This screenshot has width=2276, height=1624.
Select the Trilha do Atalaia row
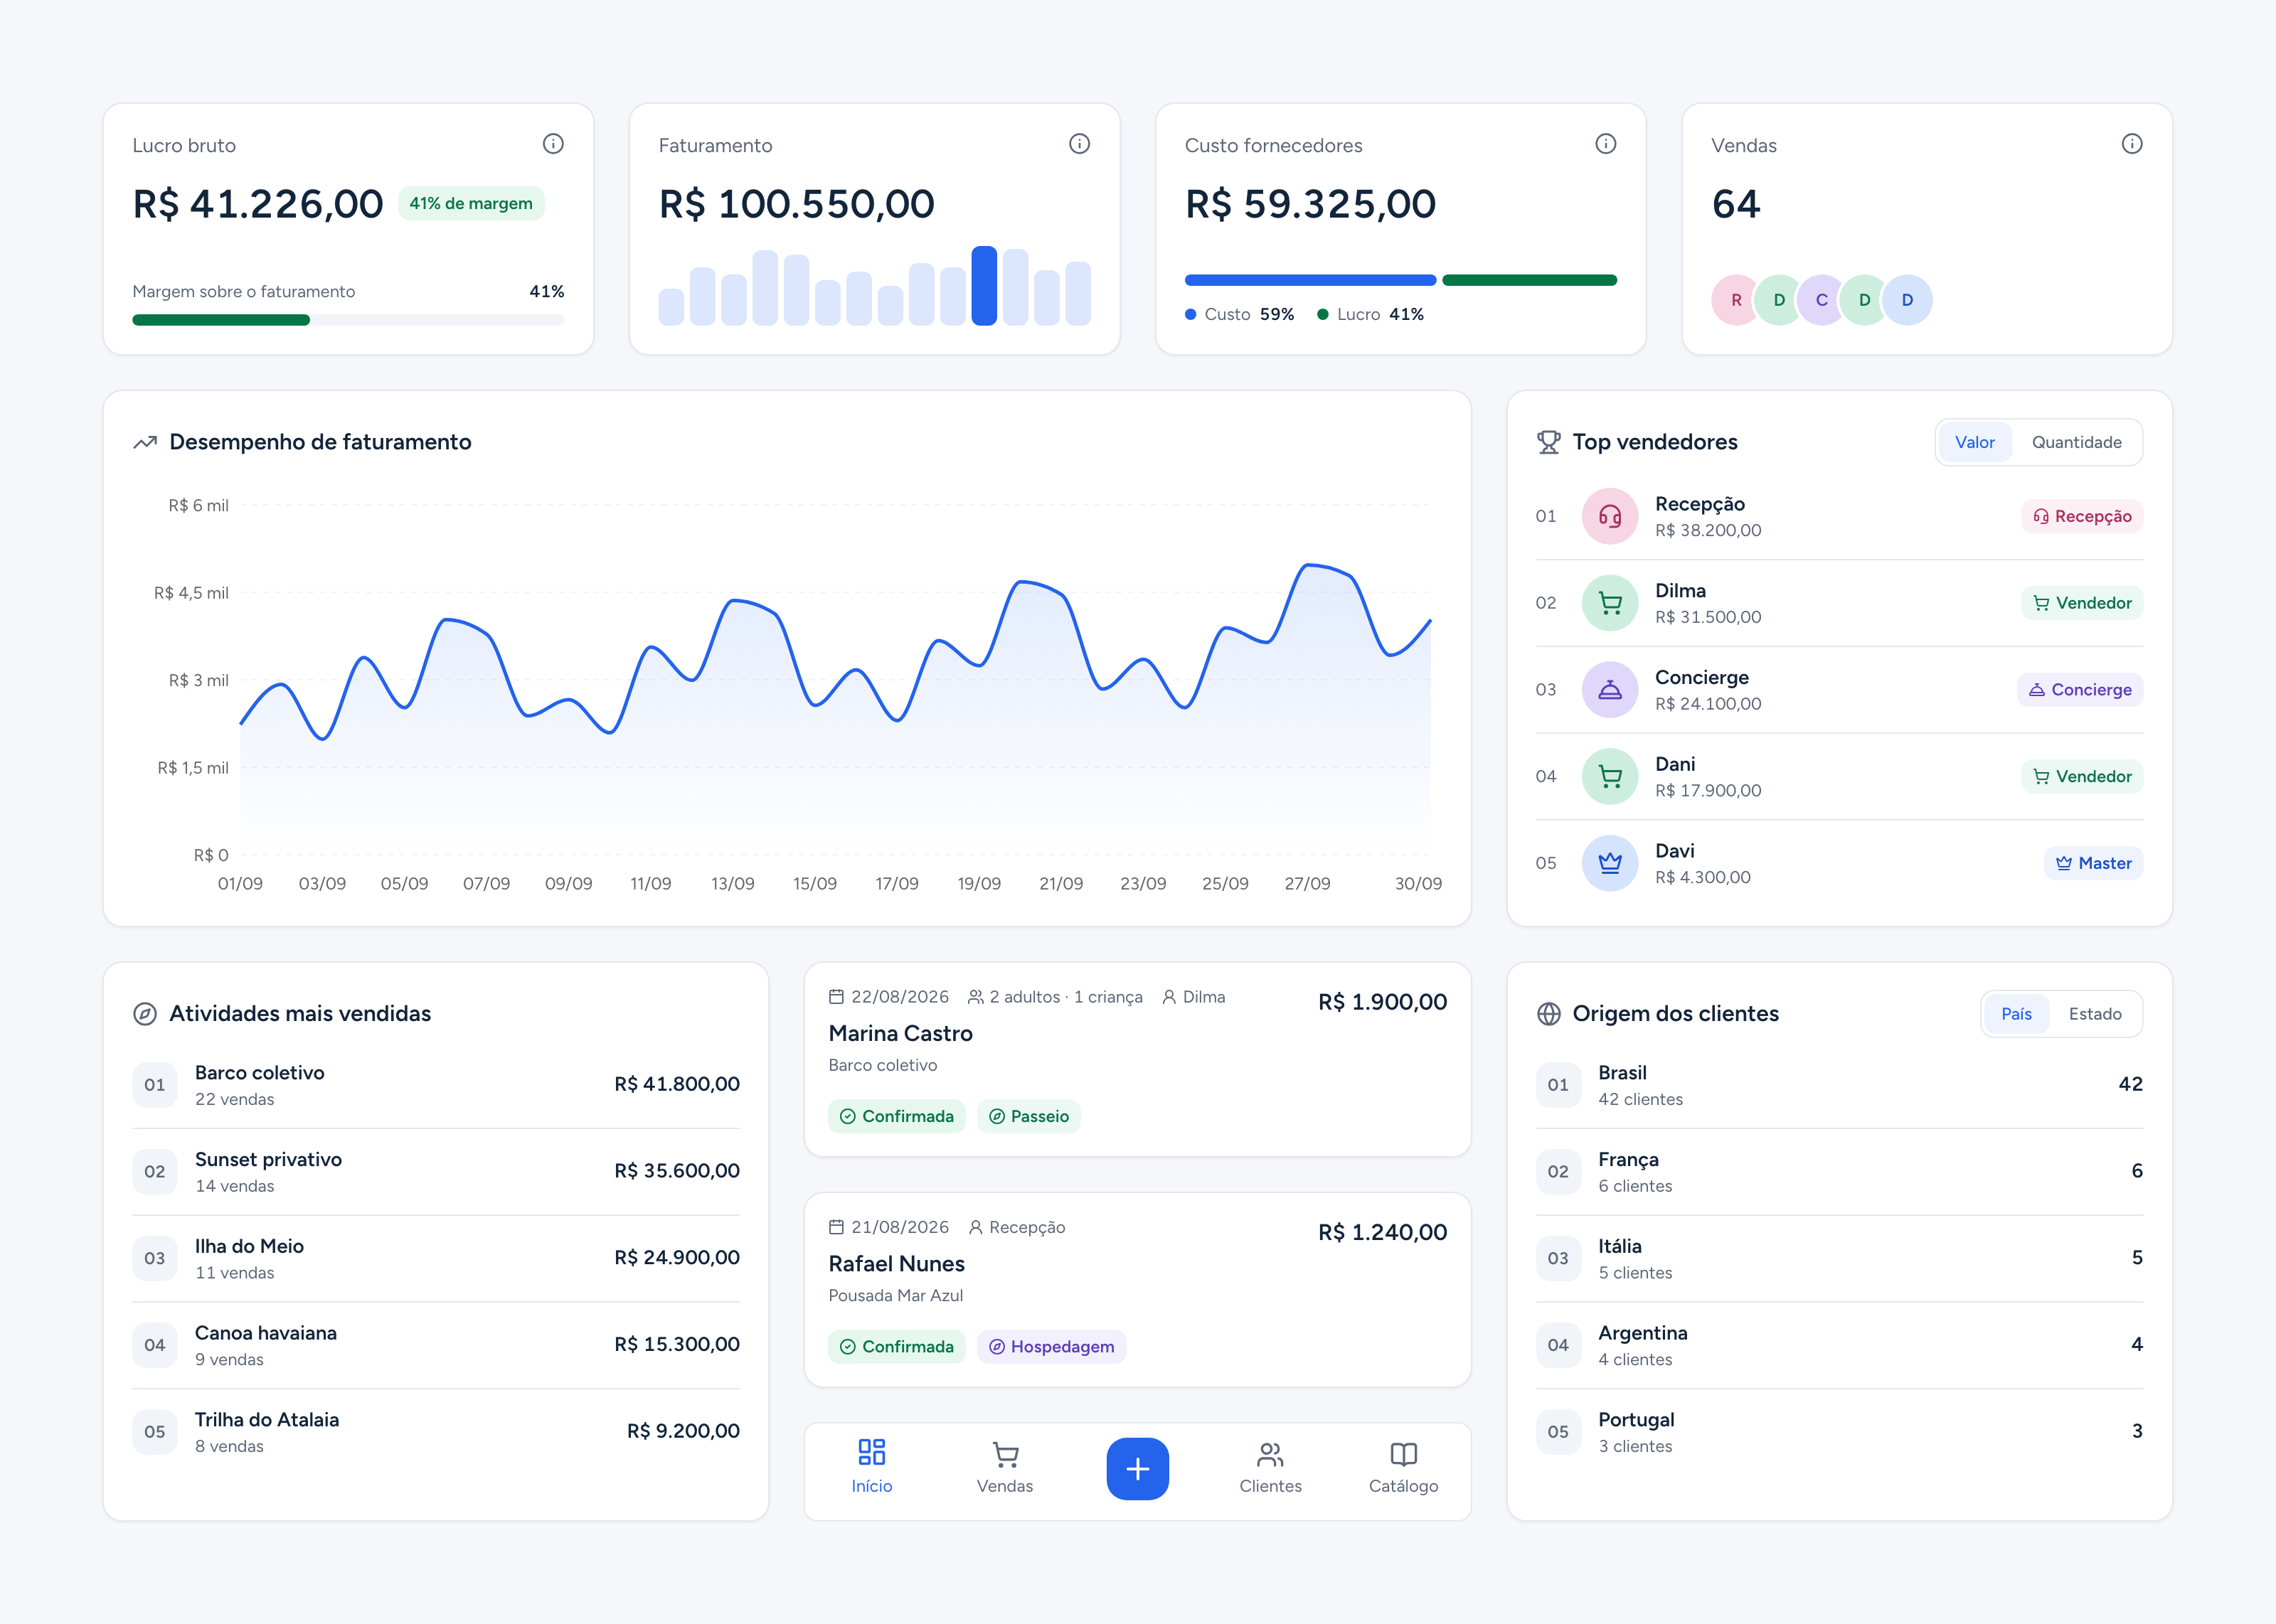[436, 1432]
